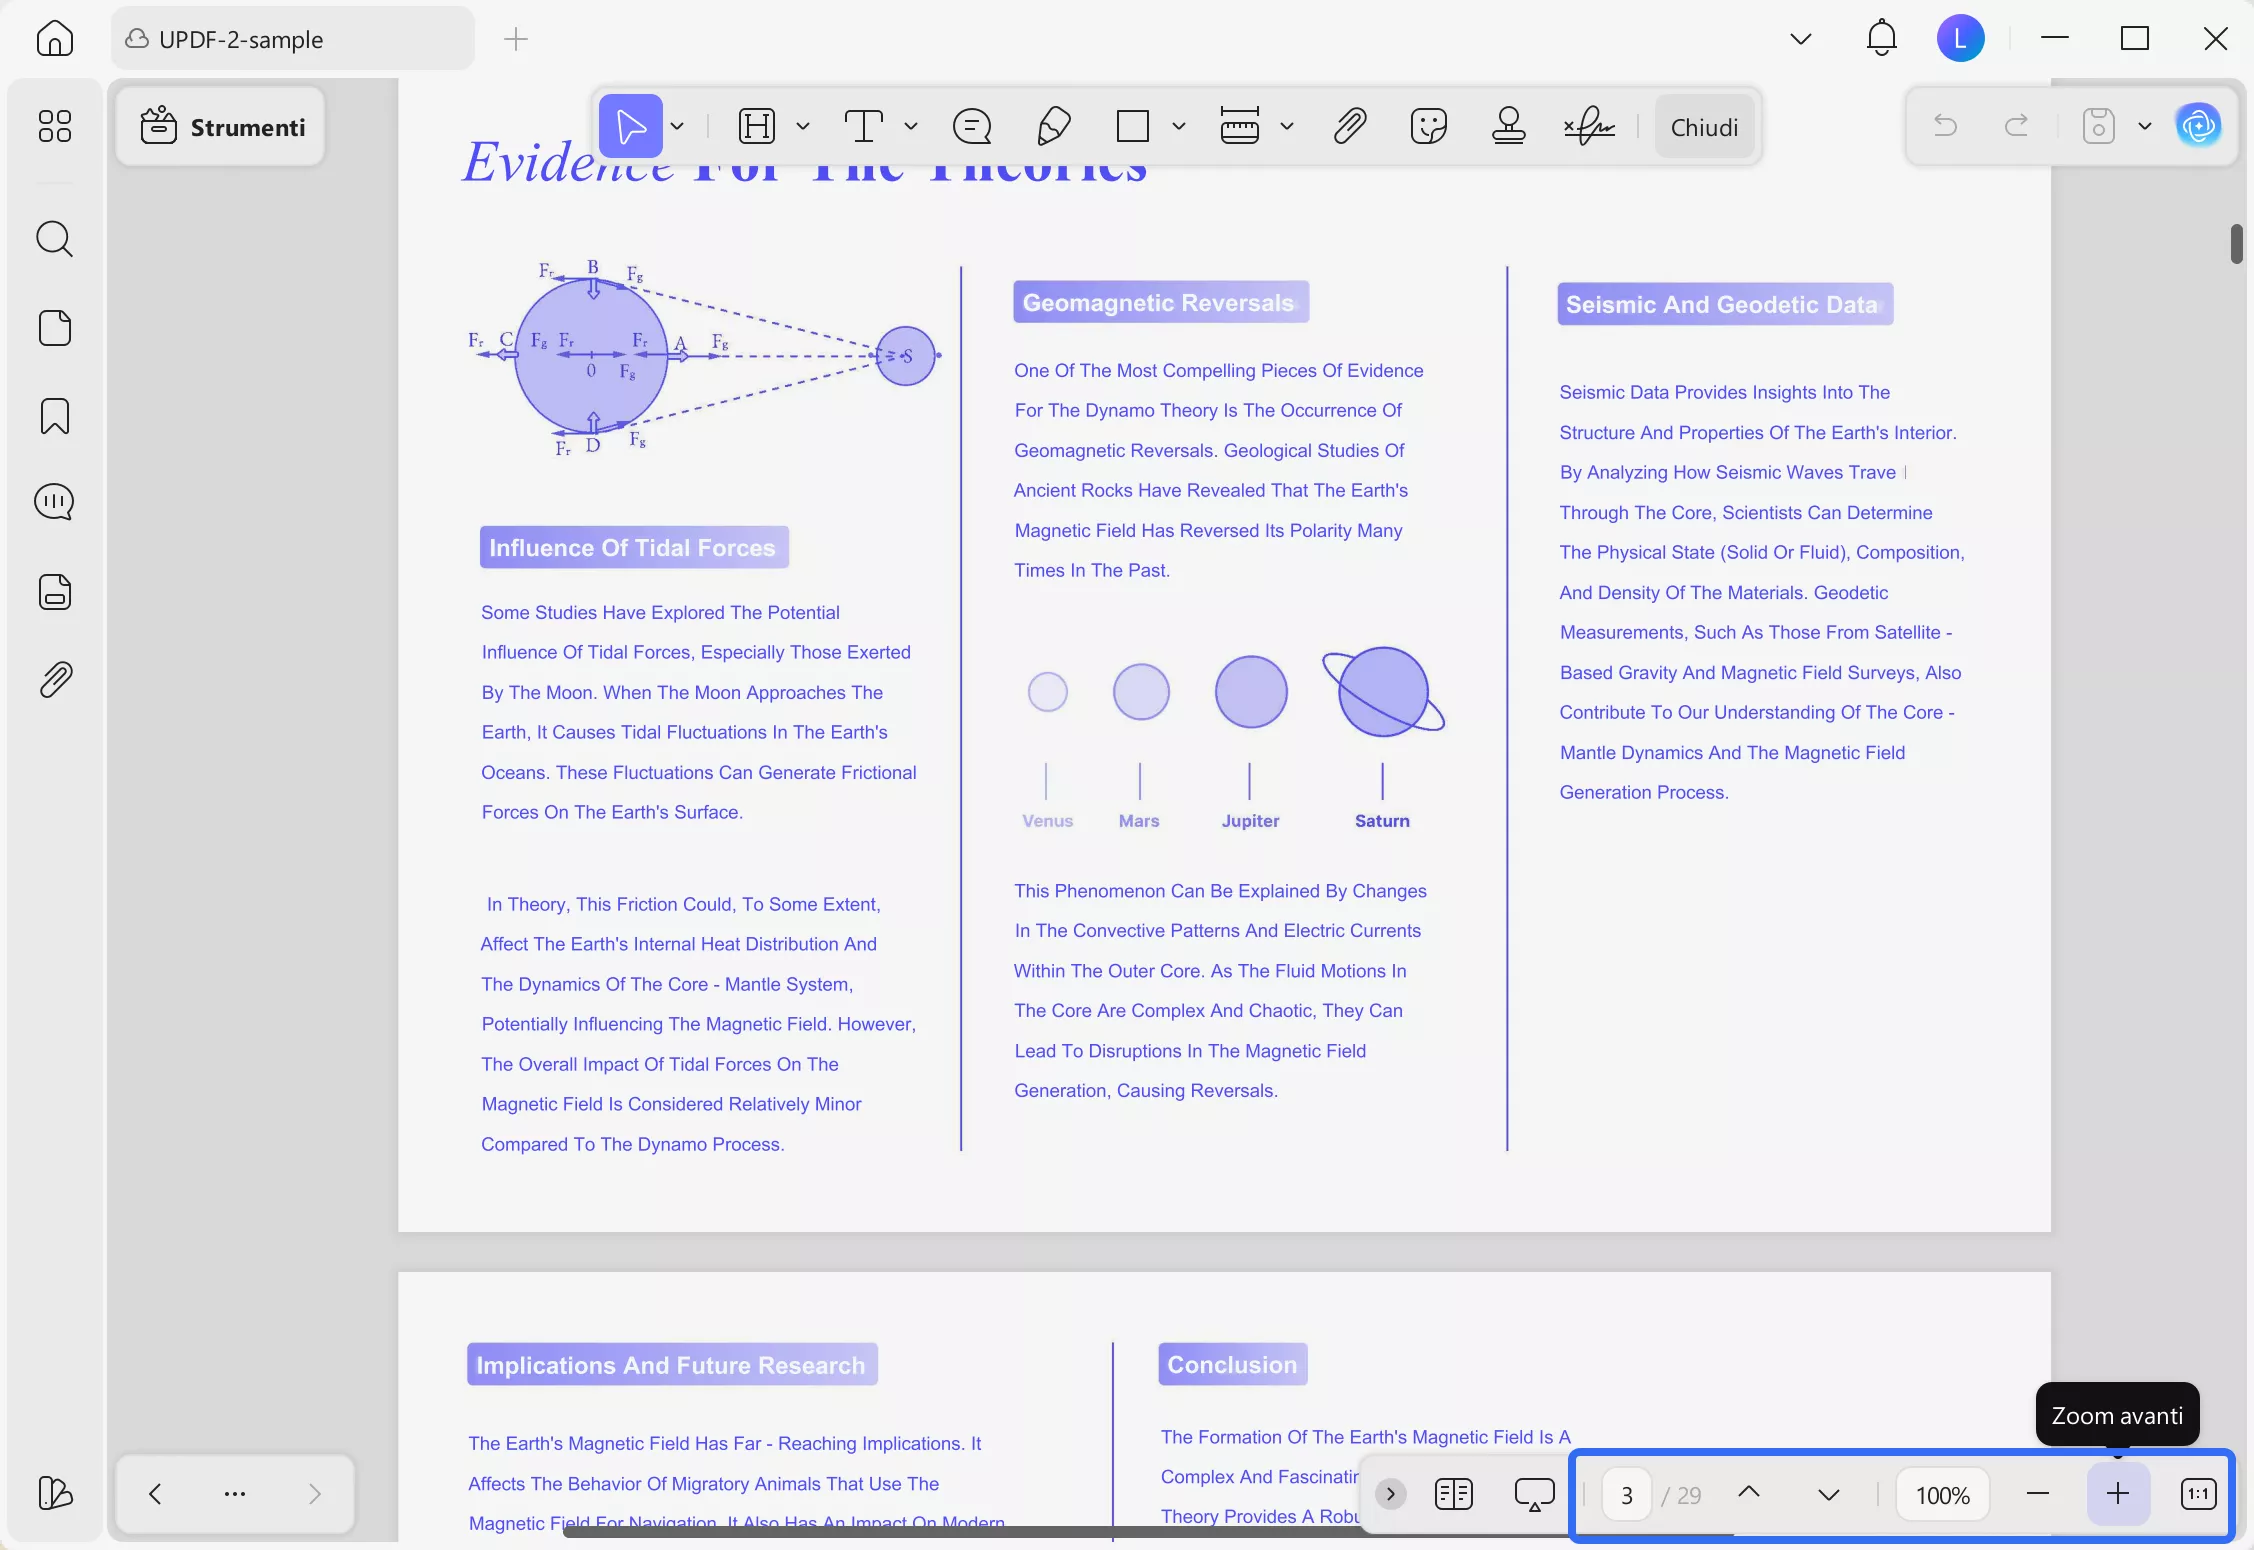Screen dimensions: 2254x1550
Task: Open the sticker tool
Action: tap(1428, 127)
